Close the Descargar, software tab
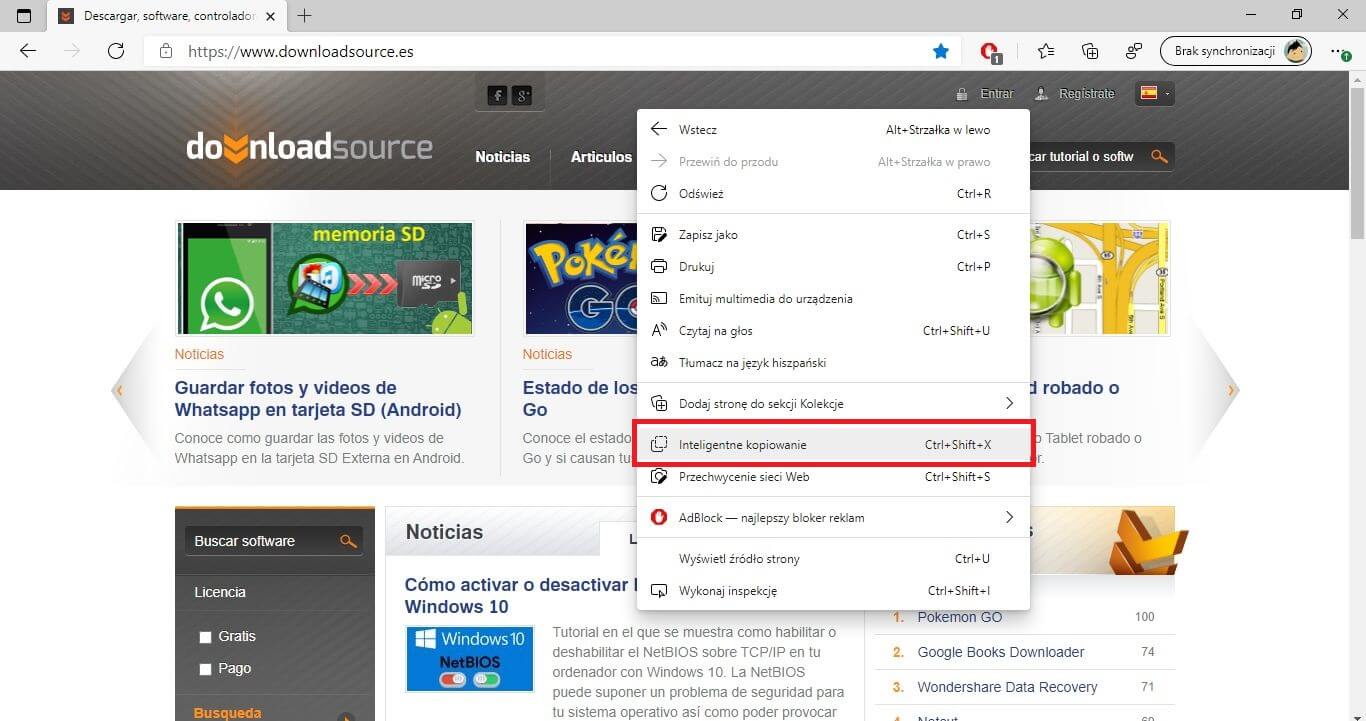This screenshot has width=1366, height=721. pyautogui.click(x=271, y=16)
